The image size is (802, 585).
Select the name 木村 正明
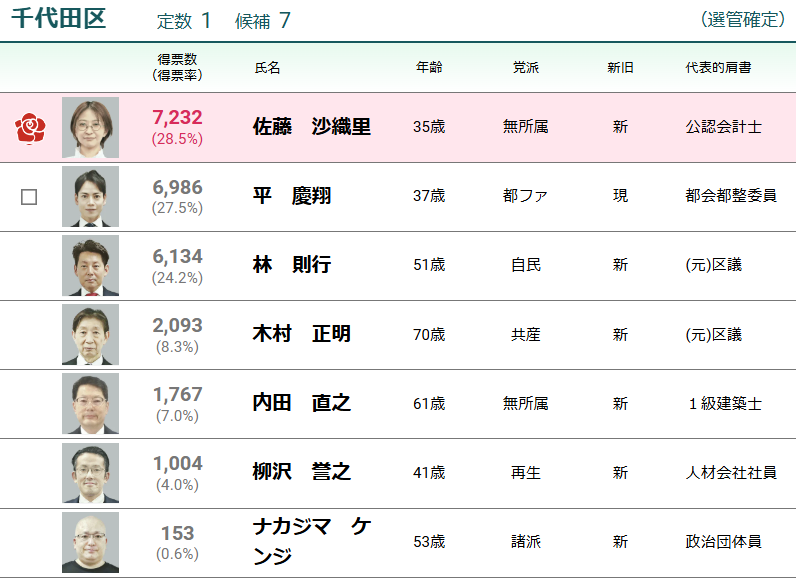302,334
